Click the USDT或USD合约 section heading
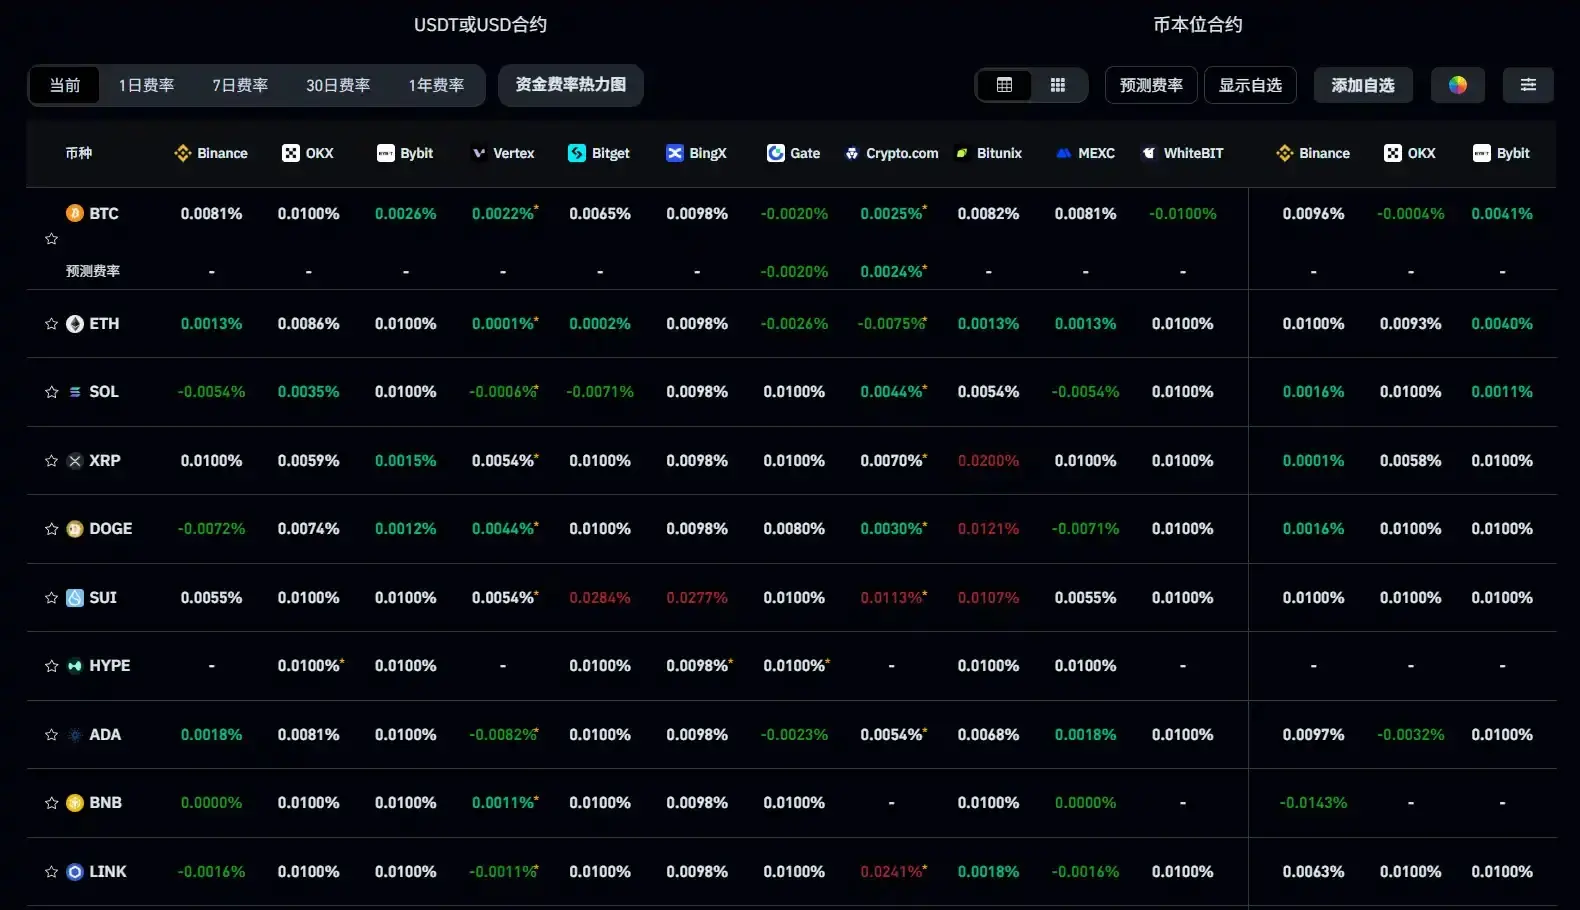Viewport: 1580px width, 910px height. coord(480,25)
